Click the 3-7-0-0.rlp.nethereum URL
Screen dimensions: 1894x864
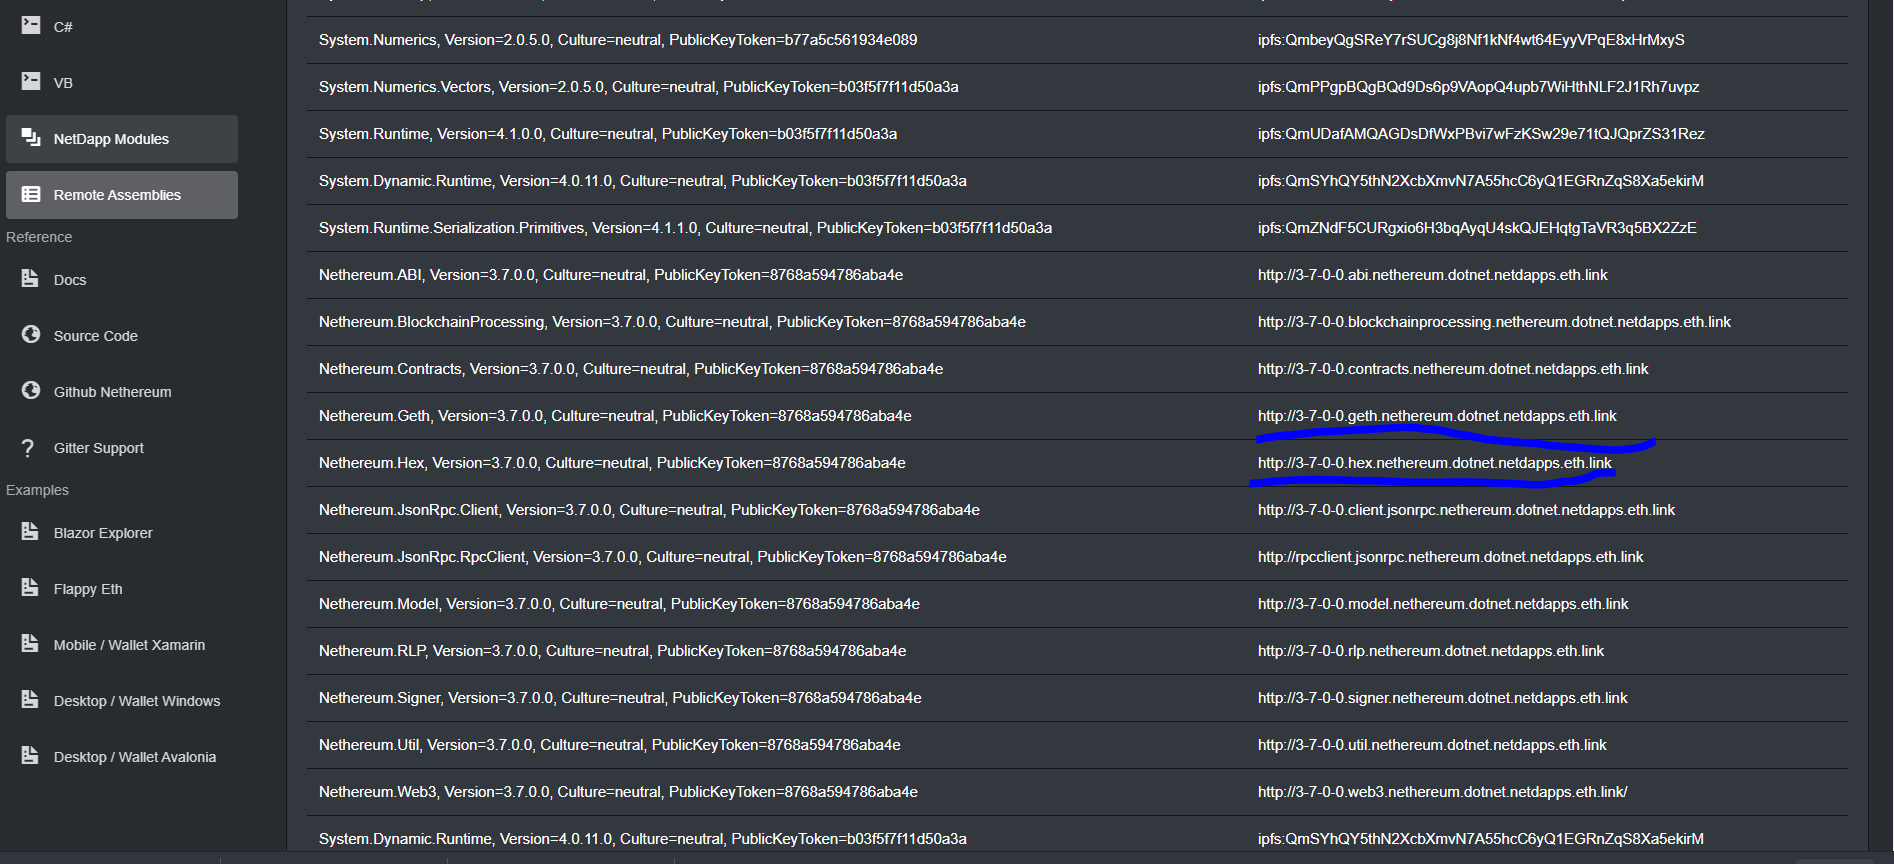pos(1431,651)
